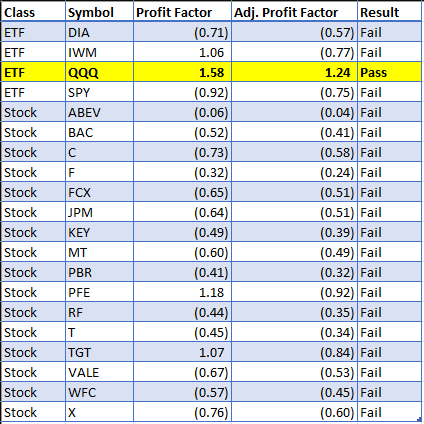Click the Profit Factor header cell
This screenshot has height=424, width=424.
click(x=182, y=12)
